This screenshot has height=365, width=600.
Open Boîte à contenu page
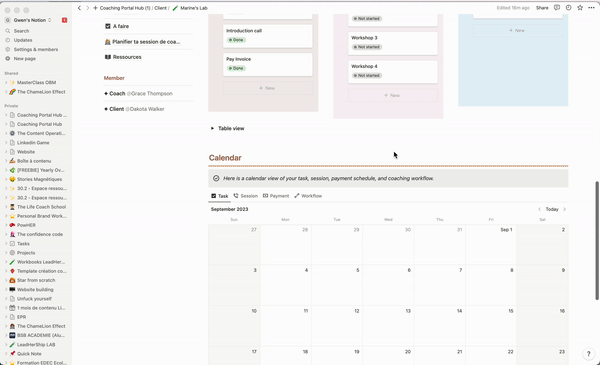pyautogui.click(x=34, y=161)
